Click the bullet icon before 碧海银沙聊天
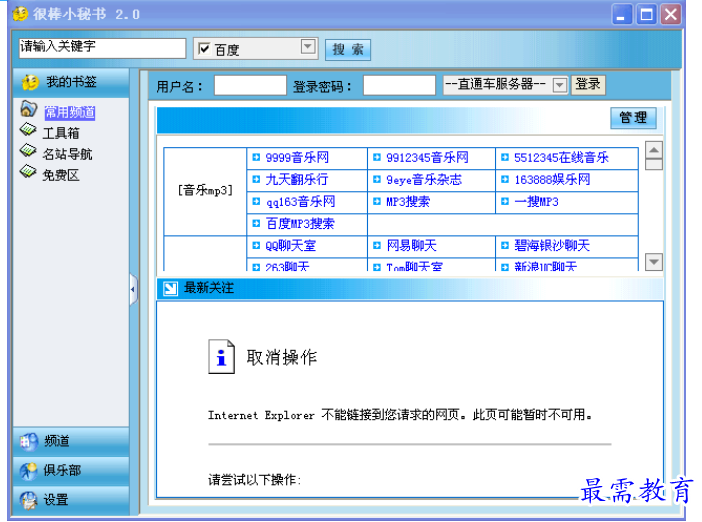The height and width of the screenshot is (522, 702). coord(505,245)
